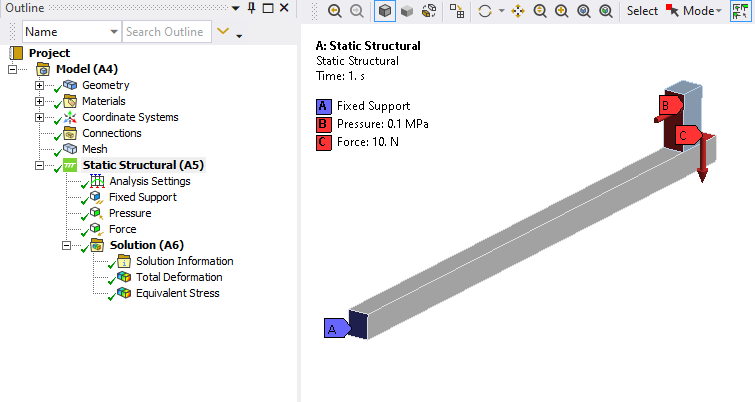Select the Pan tool
The image size is (755, 402).
pyautogui.click(x=518, y=11)
